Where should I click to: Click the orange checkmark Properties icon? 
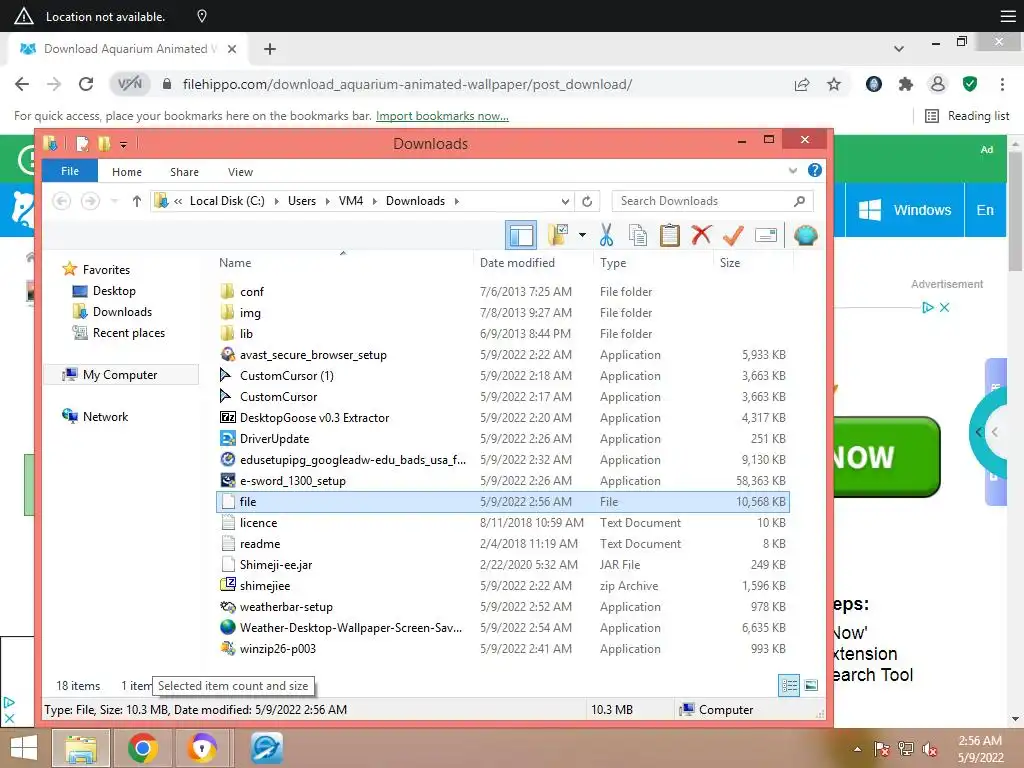(x=733, y=235)
